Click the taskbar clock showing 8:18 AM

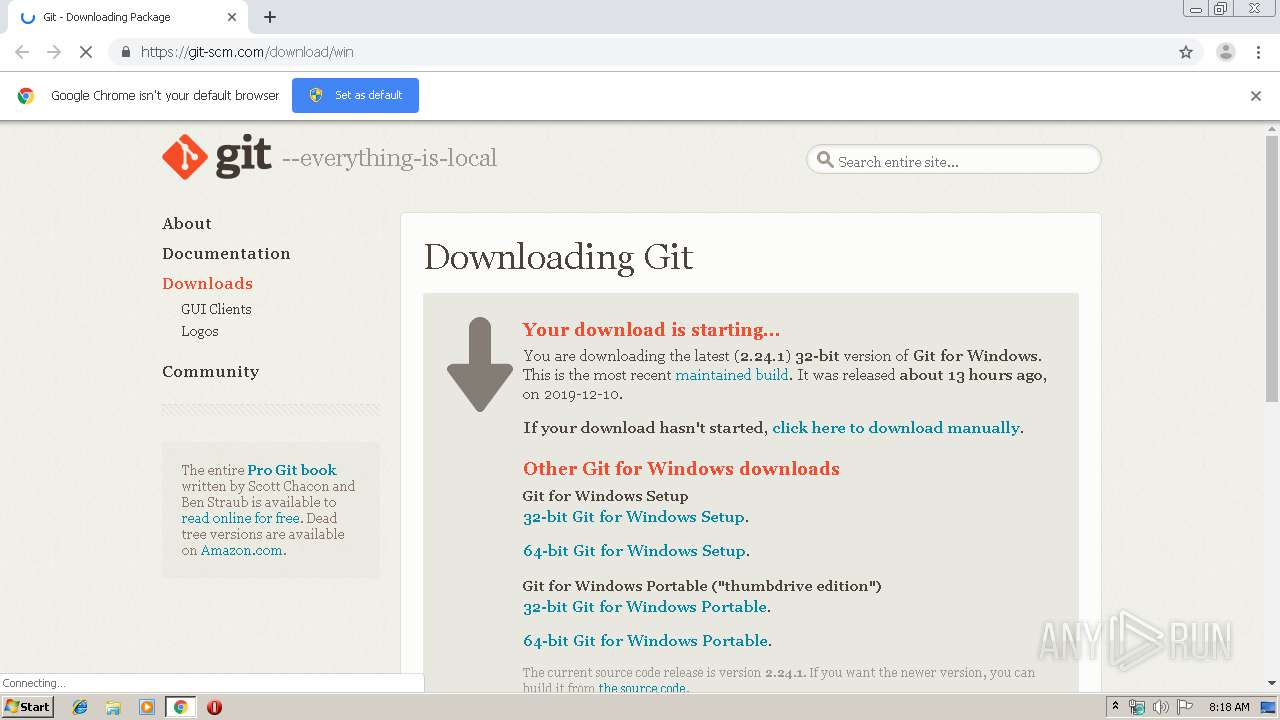tap(1229, 707)
